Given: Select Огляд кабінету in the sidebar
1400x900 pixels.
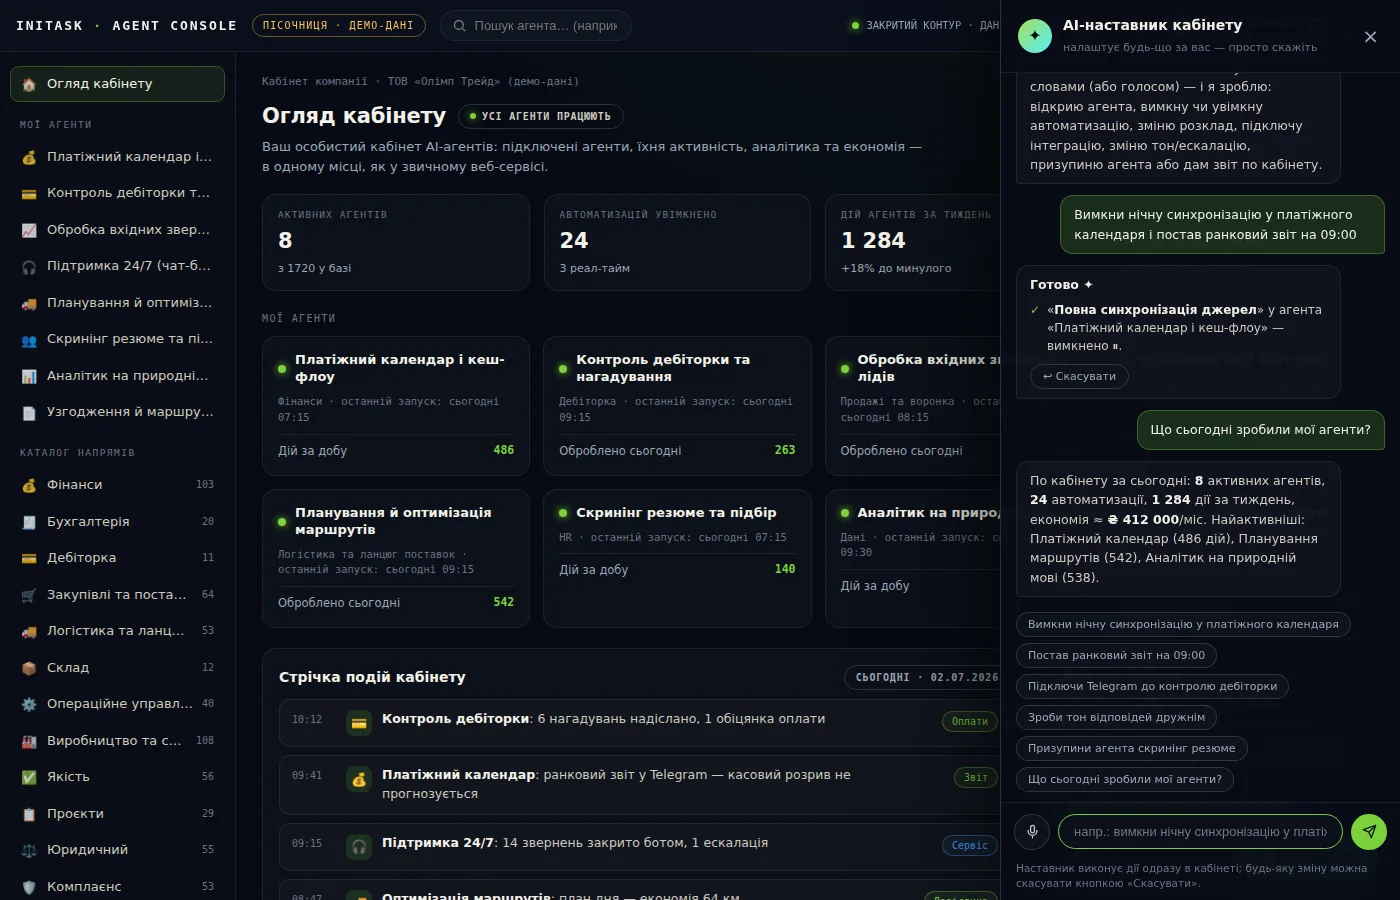Looking at the screenshot, I should [x=117, y=84].
